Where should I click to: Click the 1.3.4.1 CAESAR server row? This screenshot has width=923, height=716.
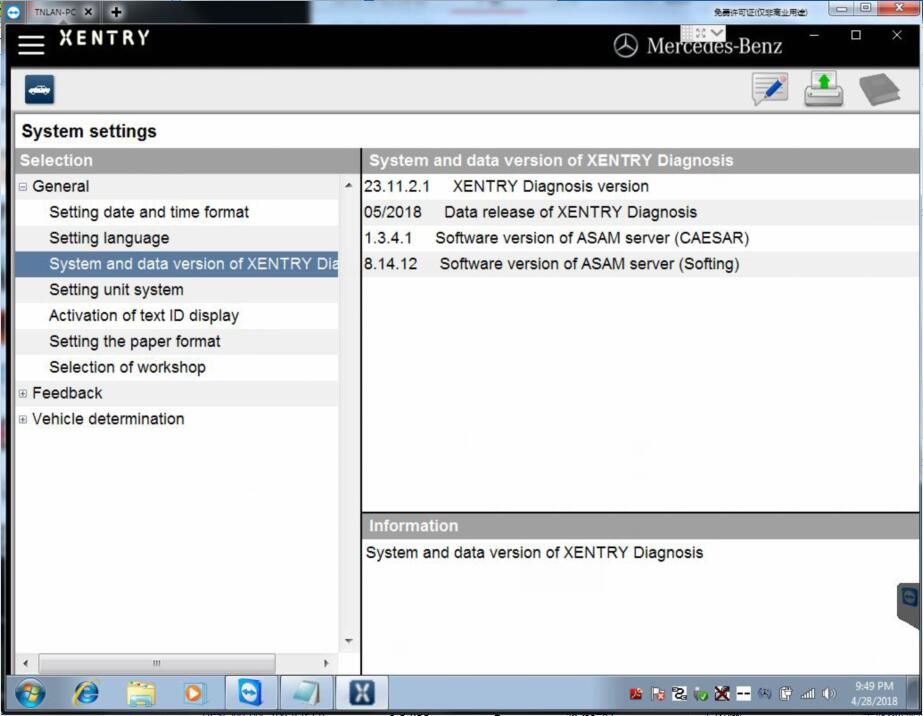[640, 238]
